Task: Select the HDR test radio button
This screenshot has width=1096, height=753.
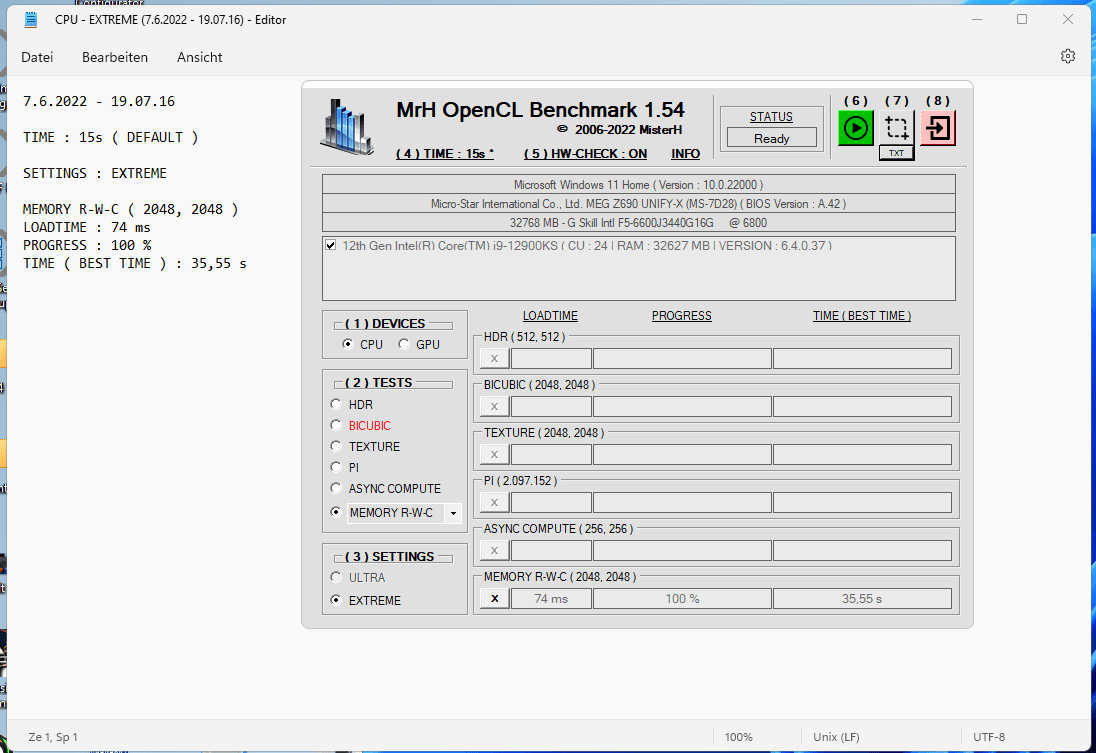Action: pos(336,404)
